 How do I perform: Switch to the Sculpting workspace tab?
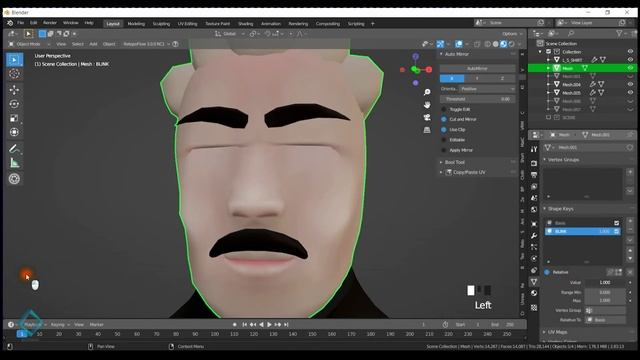(x=161, y=24)
